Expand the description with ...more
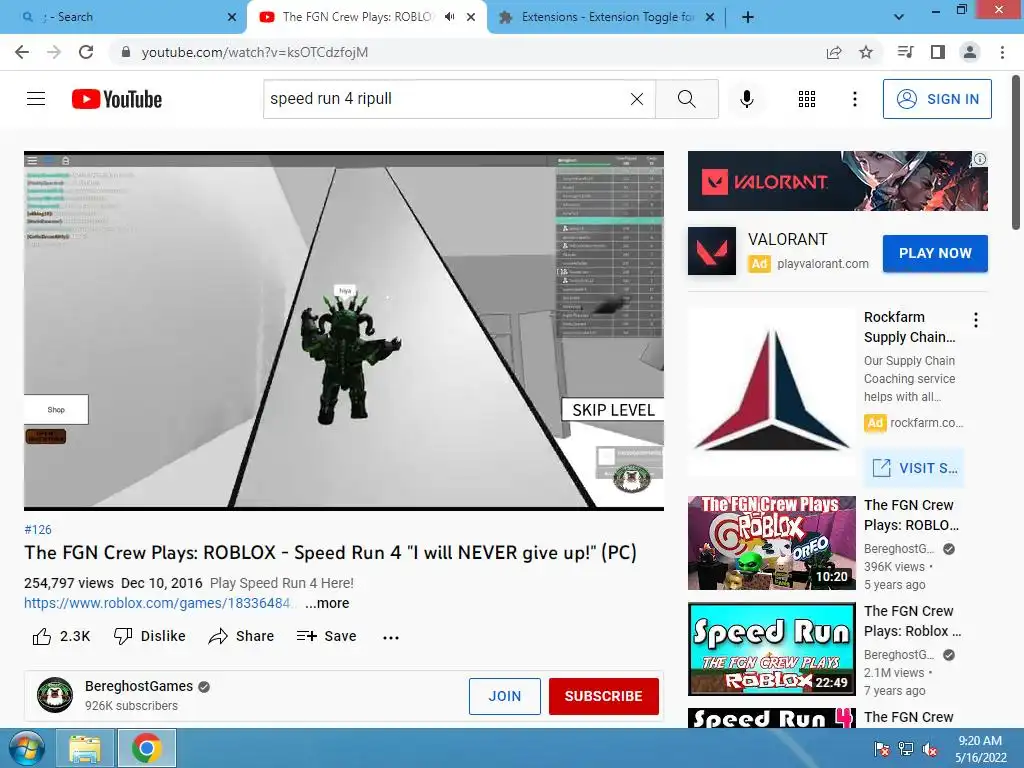The height and width of the screenshot is (768, 1024). 327,603
